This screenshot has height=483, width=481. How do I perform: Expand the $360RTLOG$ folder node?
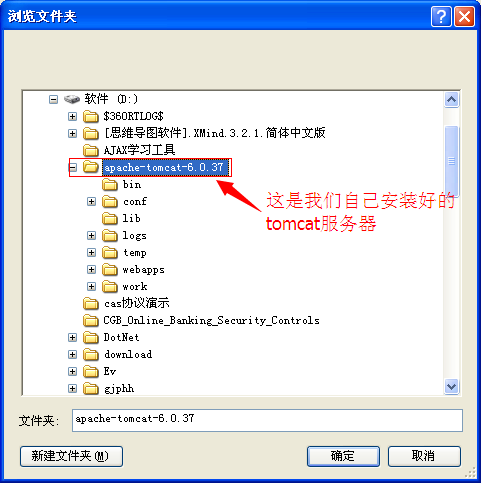[x=72, y=116]
